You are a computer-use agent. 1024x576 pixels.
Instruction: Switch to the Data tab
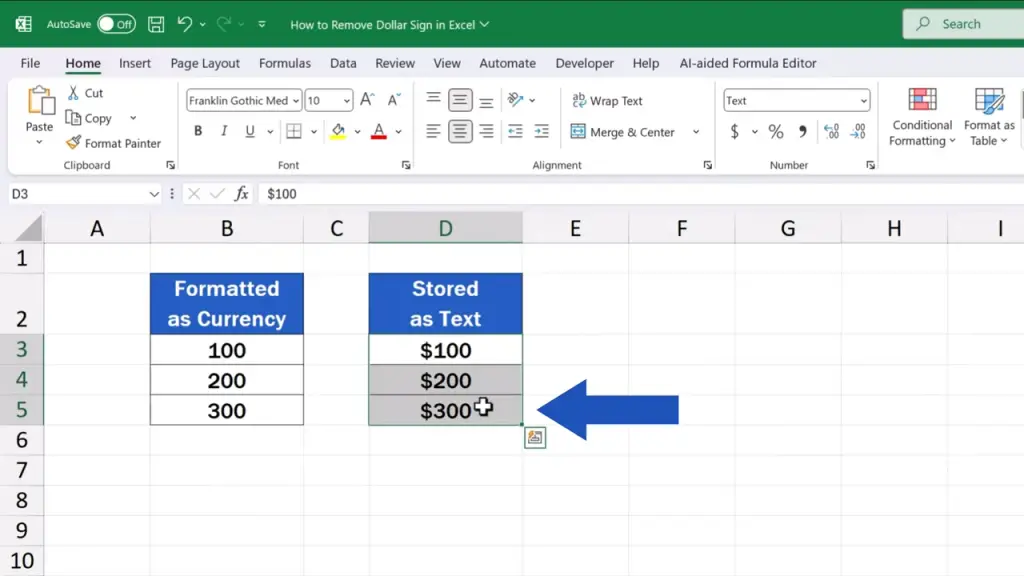[343, 63]
